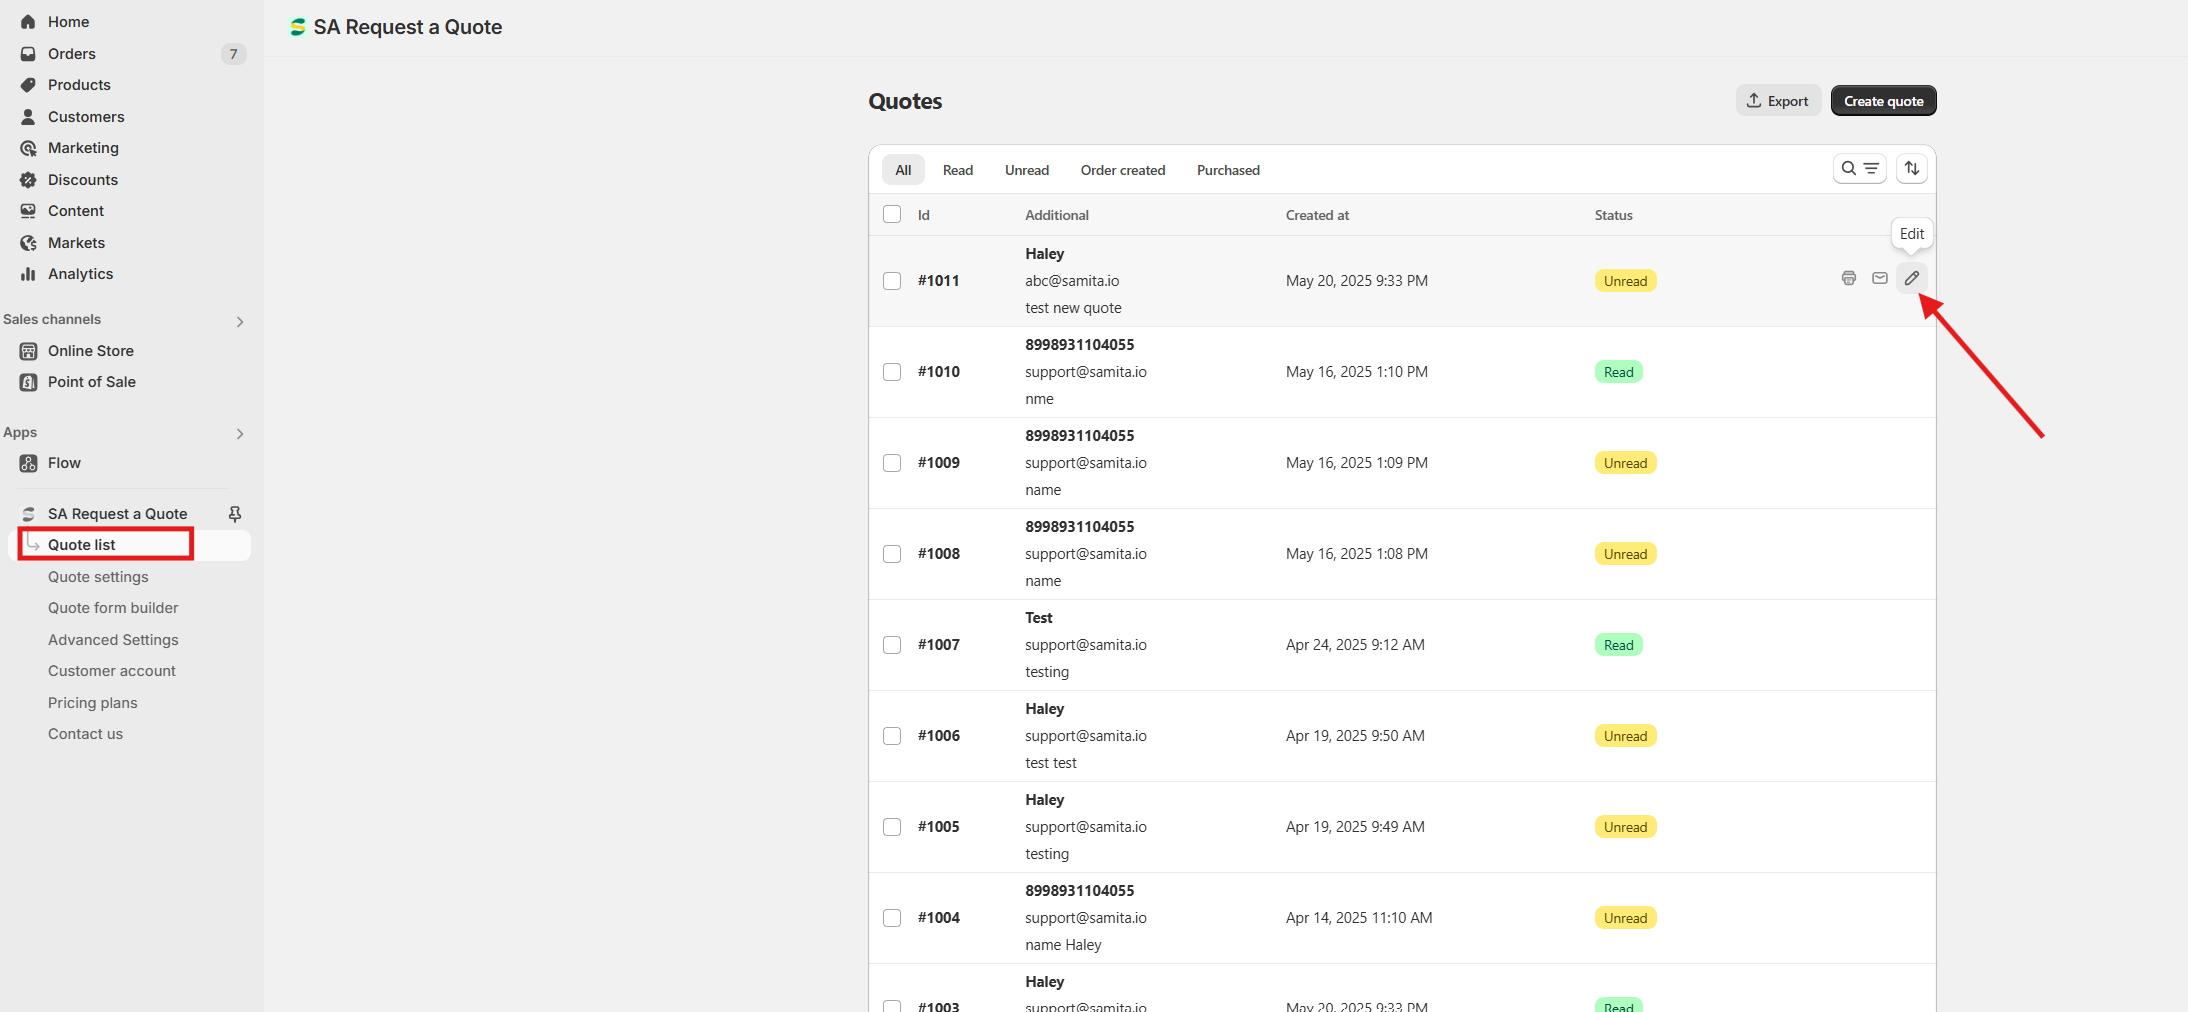Select the checkbox for quote #1007

(892, 645)
